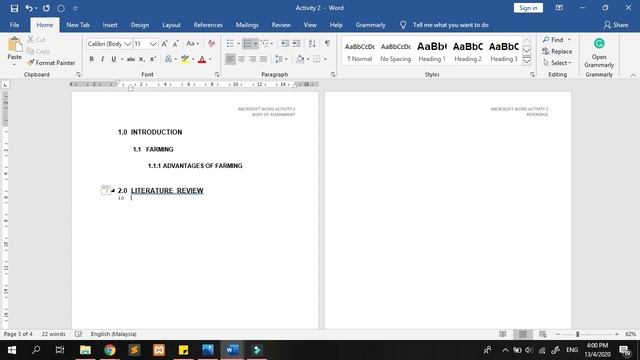The width and height of the screenshot is (640, 360).
Task: Decrease font size with Shrink Font
Action: tap(176, 44)
